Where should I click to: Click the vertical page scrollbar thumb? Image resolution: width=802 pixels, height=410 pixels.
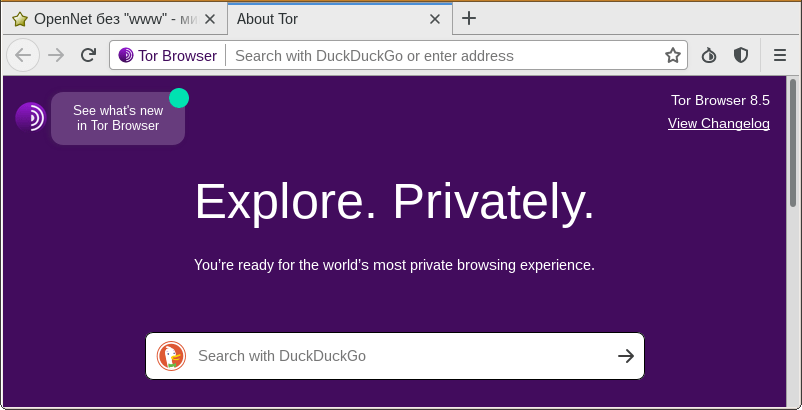tap(793, 142)
